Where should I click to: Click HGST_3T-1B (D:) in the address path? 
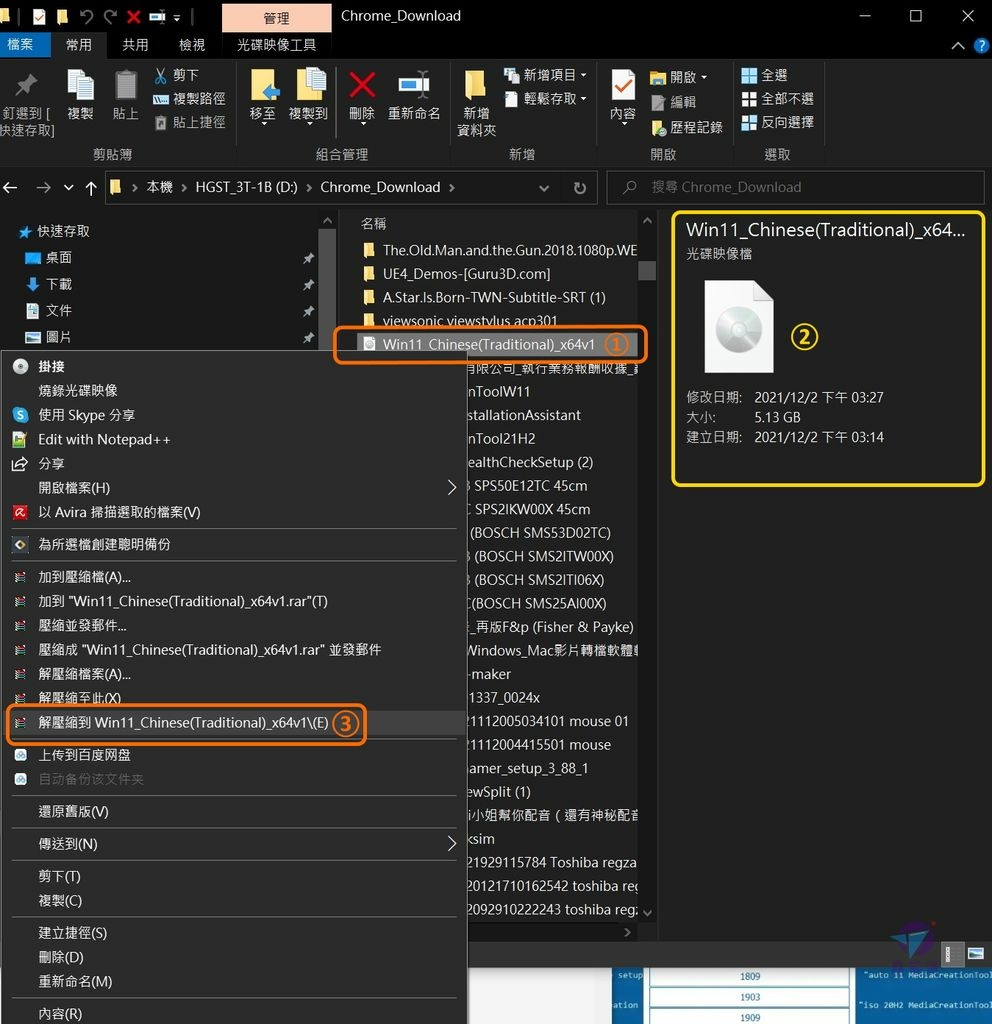(x=246, y=187)
